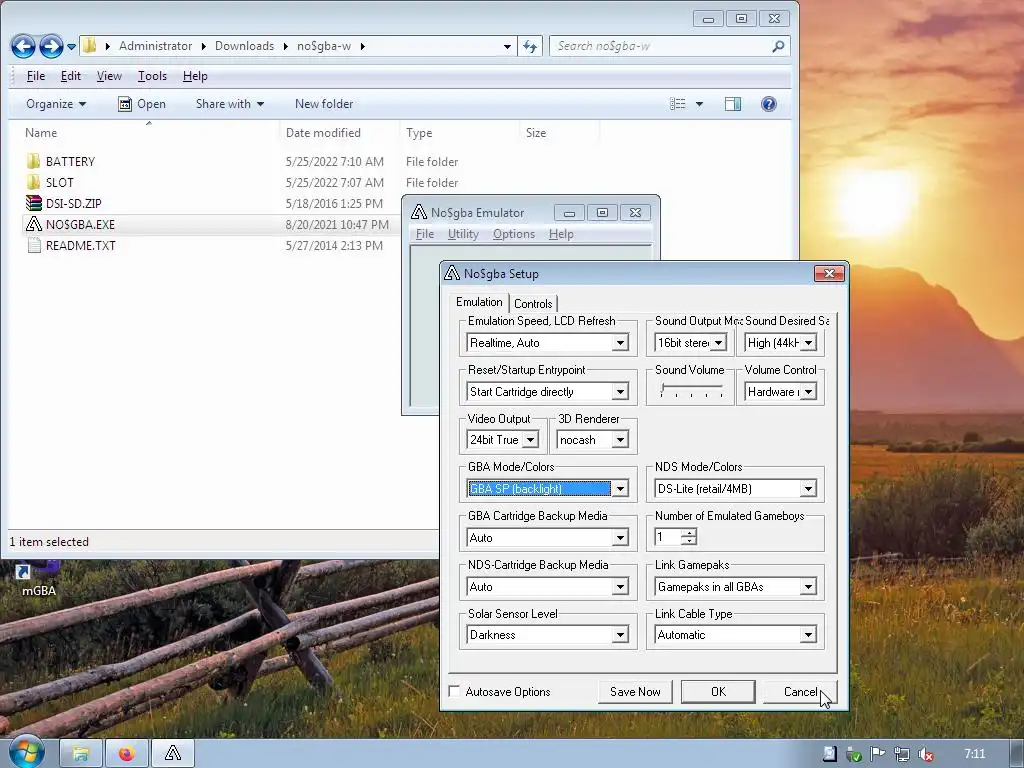
Task: Open the Link Cable Type dropdown
Action: (x=808, y=635)
